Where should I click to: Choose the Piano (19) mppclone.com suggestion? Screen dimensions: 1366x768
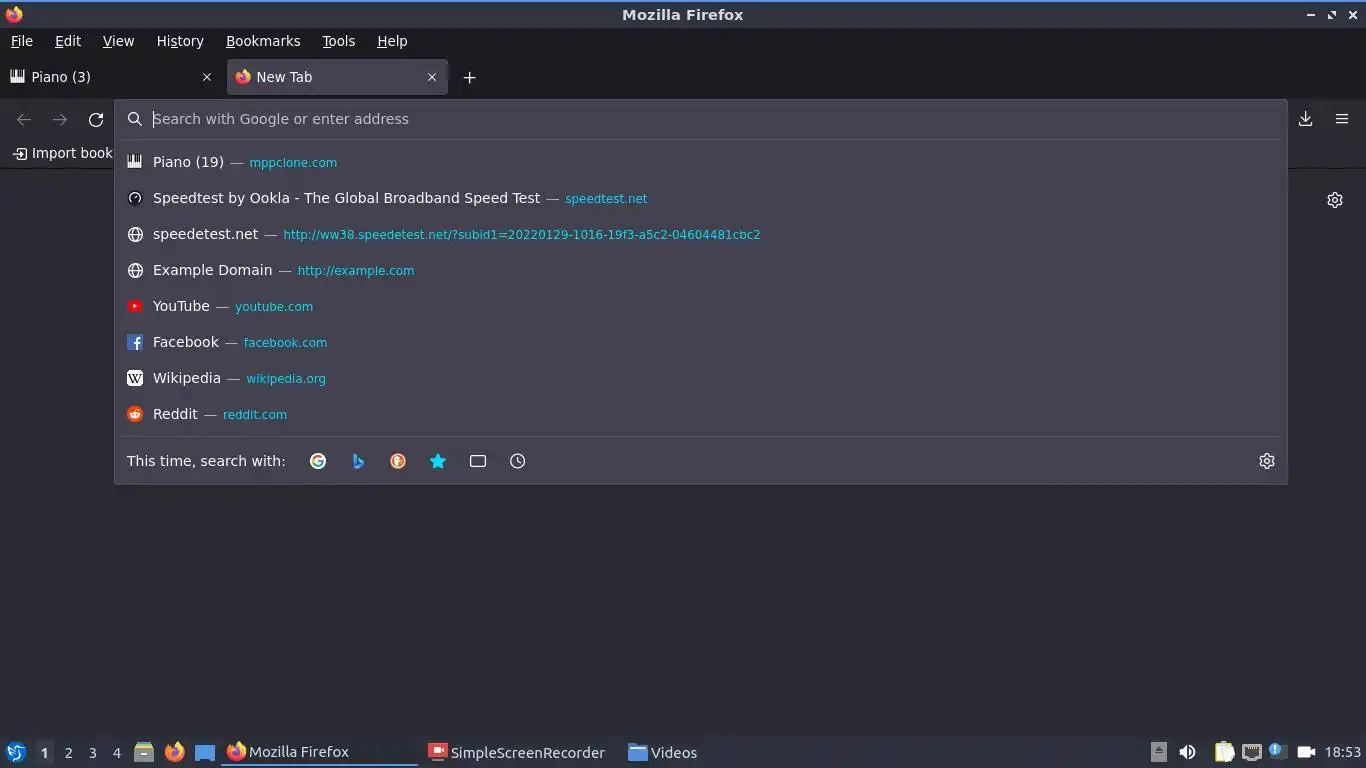[x=700, y=162]
